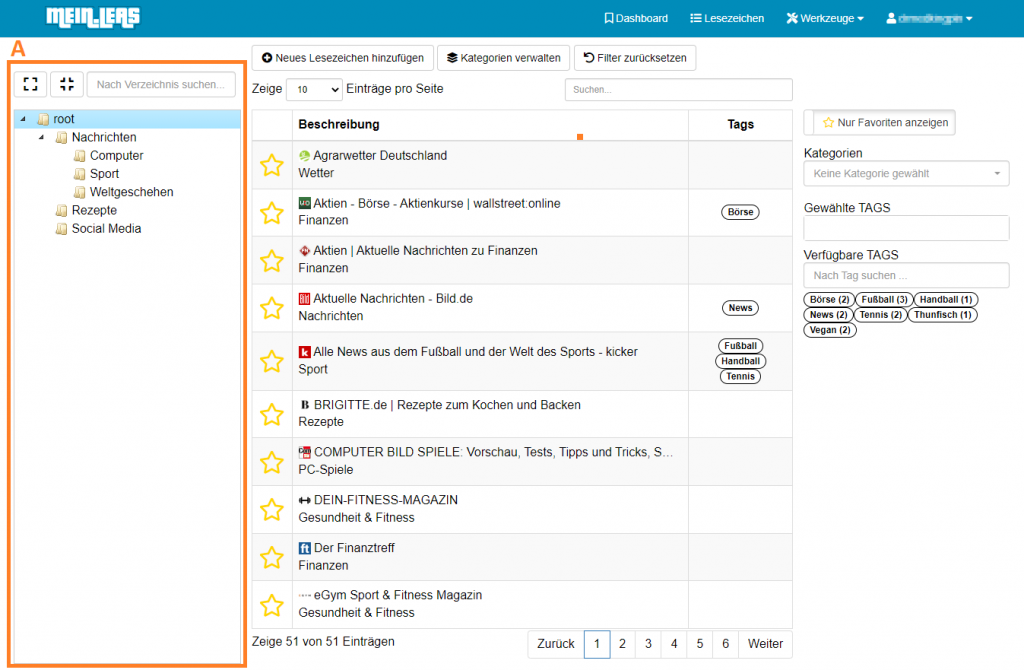The width and height of the screenshot is (1024, 670).
Task: Open the Werkzeuge menu
Action: (825, 18)
